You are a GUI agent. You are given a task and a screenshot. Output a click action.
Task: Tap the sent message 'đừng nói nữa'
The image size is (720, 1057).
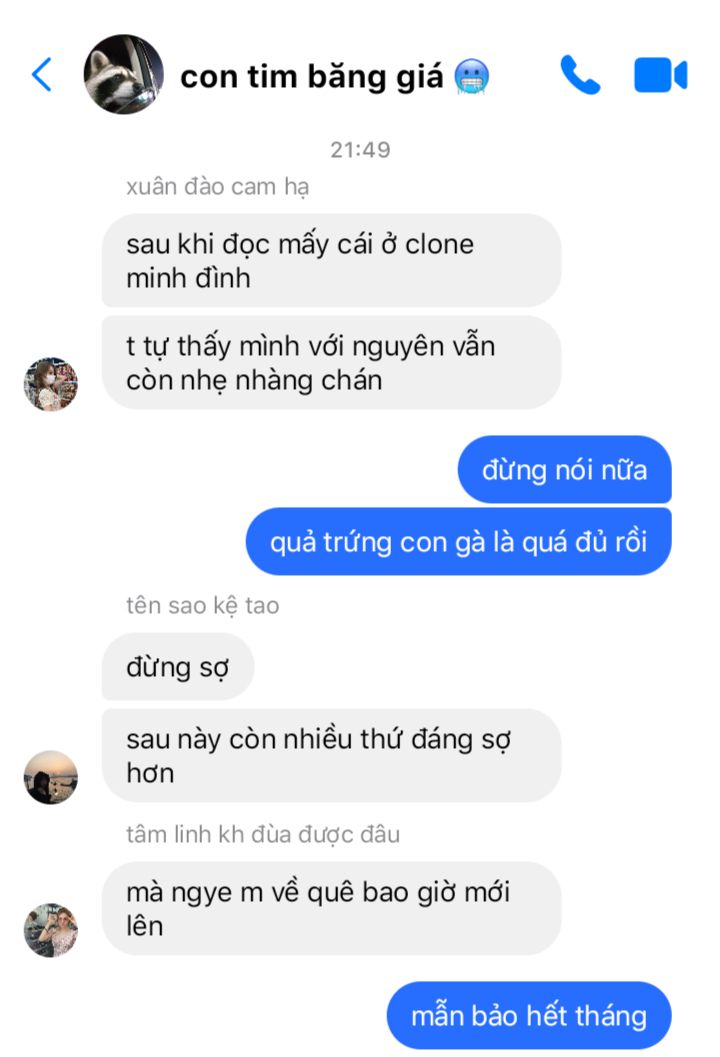tap(565, 470)
